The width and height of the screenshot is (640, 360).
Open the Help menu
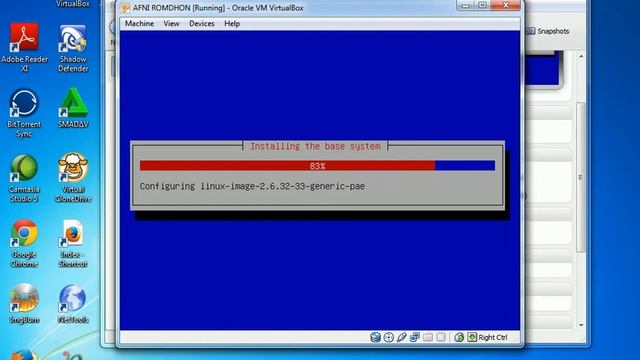(x=232, y=24)
